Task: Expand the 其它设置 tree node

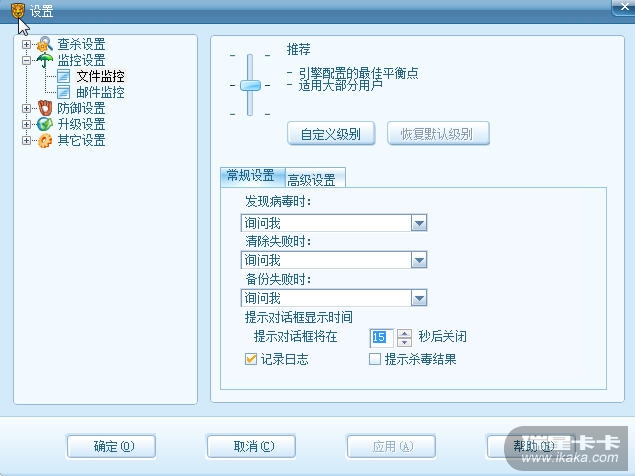Action: (x=26, y=141)
